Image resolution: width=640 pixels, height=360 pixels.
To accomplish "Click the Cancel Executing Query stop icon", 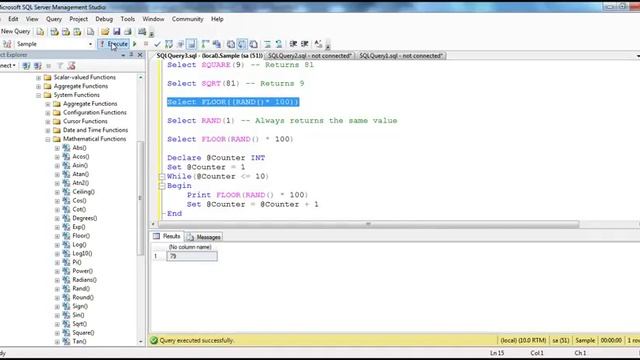I will tap(146, 44).
